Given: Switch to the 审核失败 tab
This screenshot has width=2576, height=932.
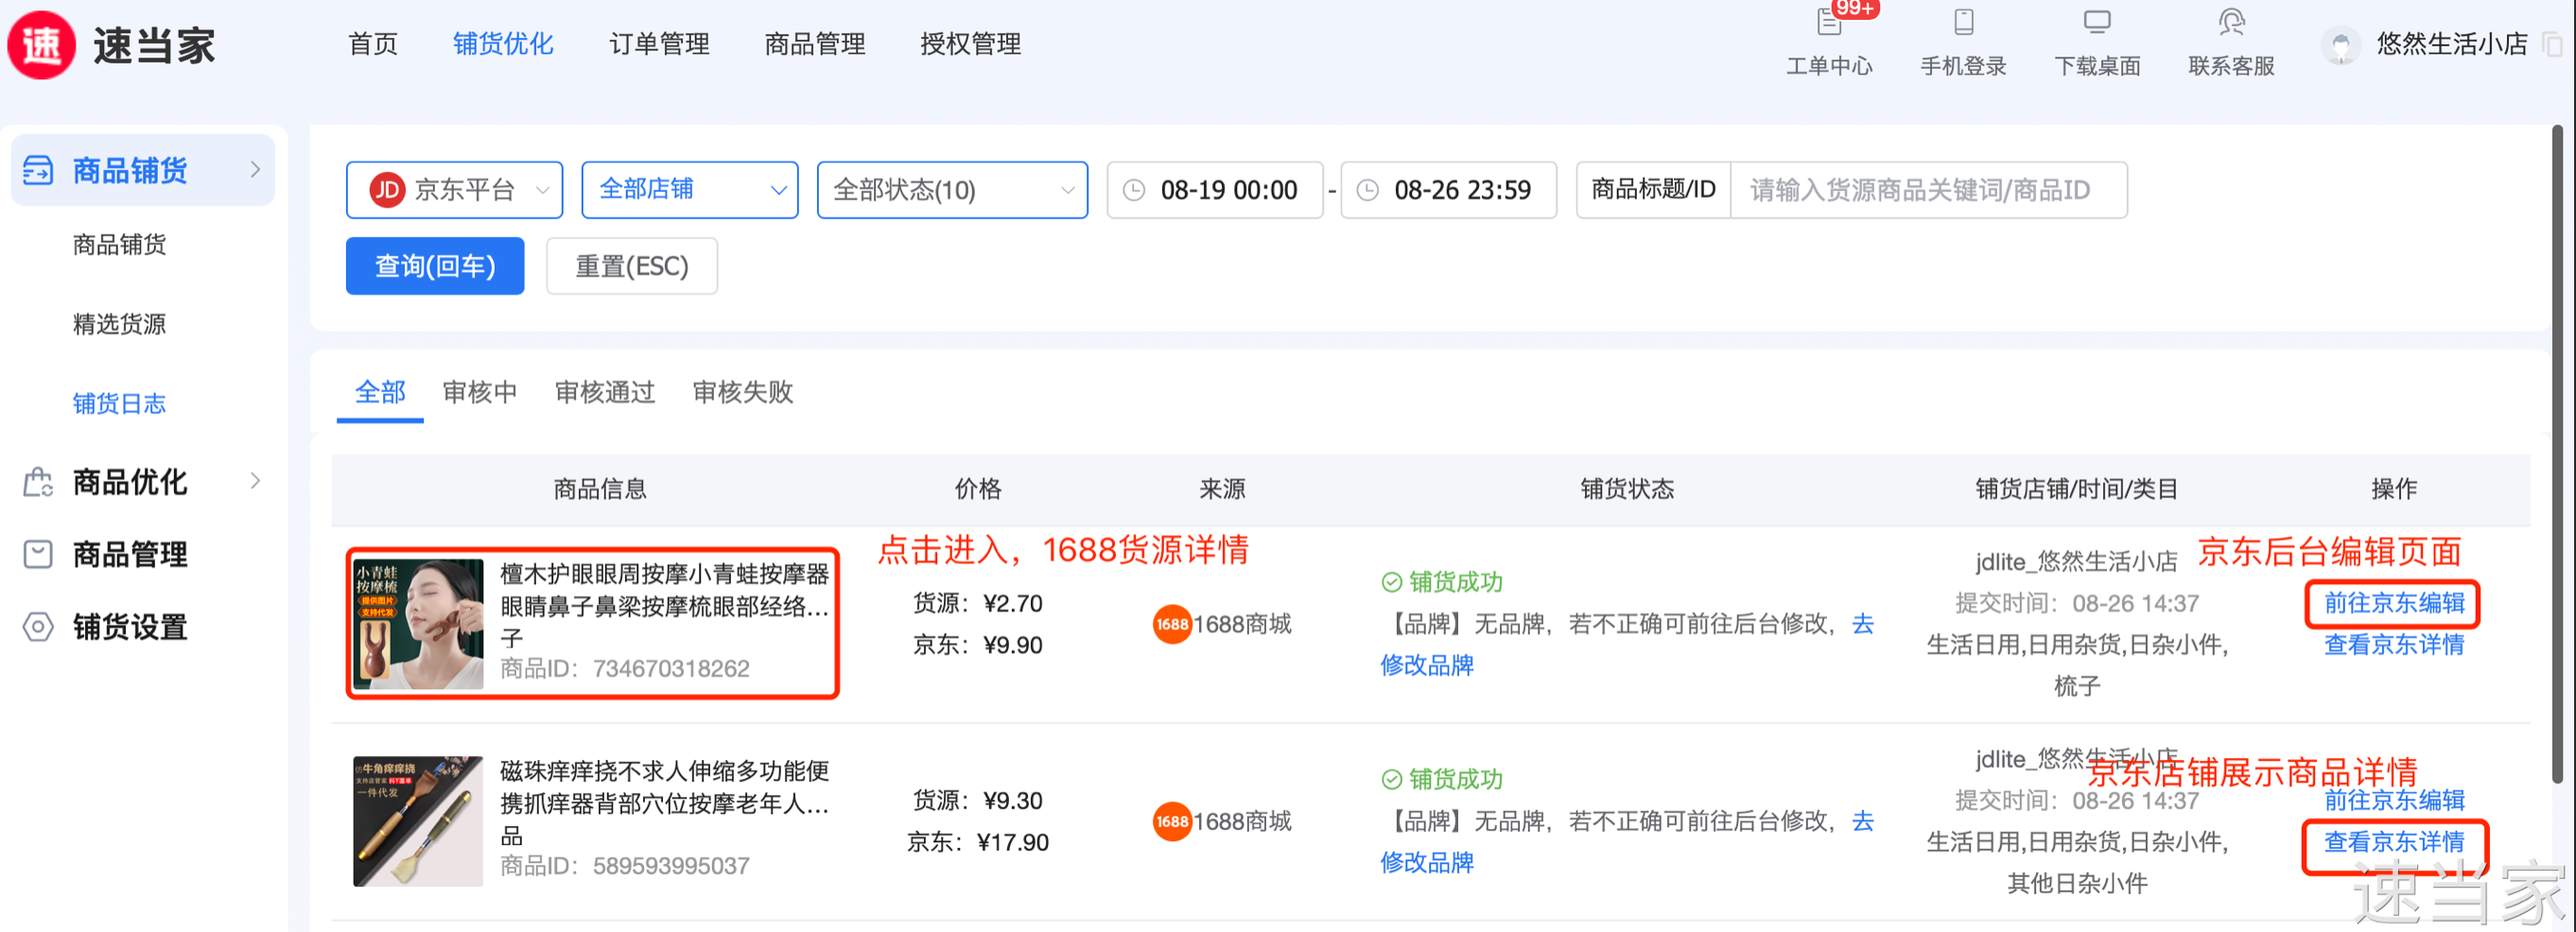Looking at the screenshot, I should pyautogui.click(x=742, y=392).
